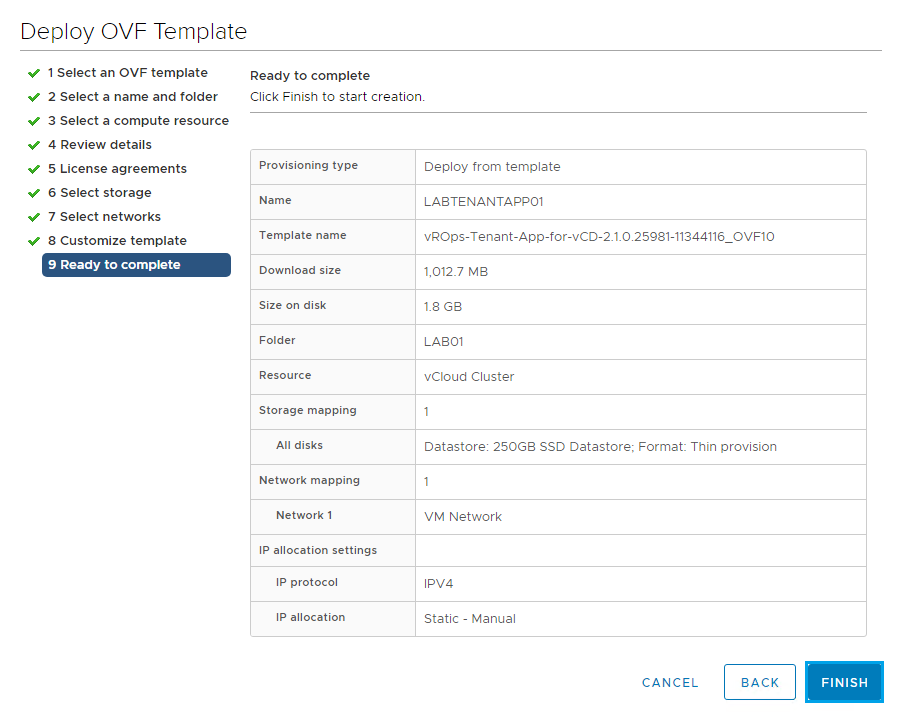This screenshot has width=903, height=712.
Task: Open step 2 Select a name and folder
Action: point(132,97)
